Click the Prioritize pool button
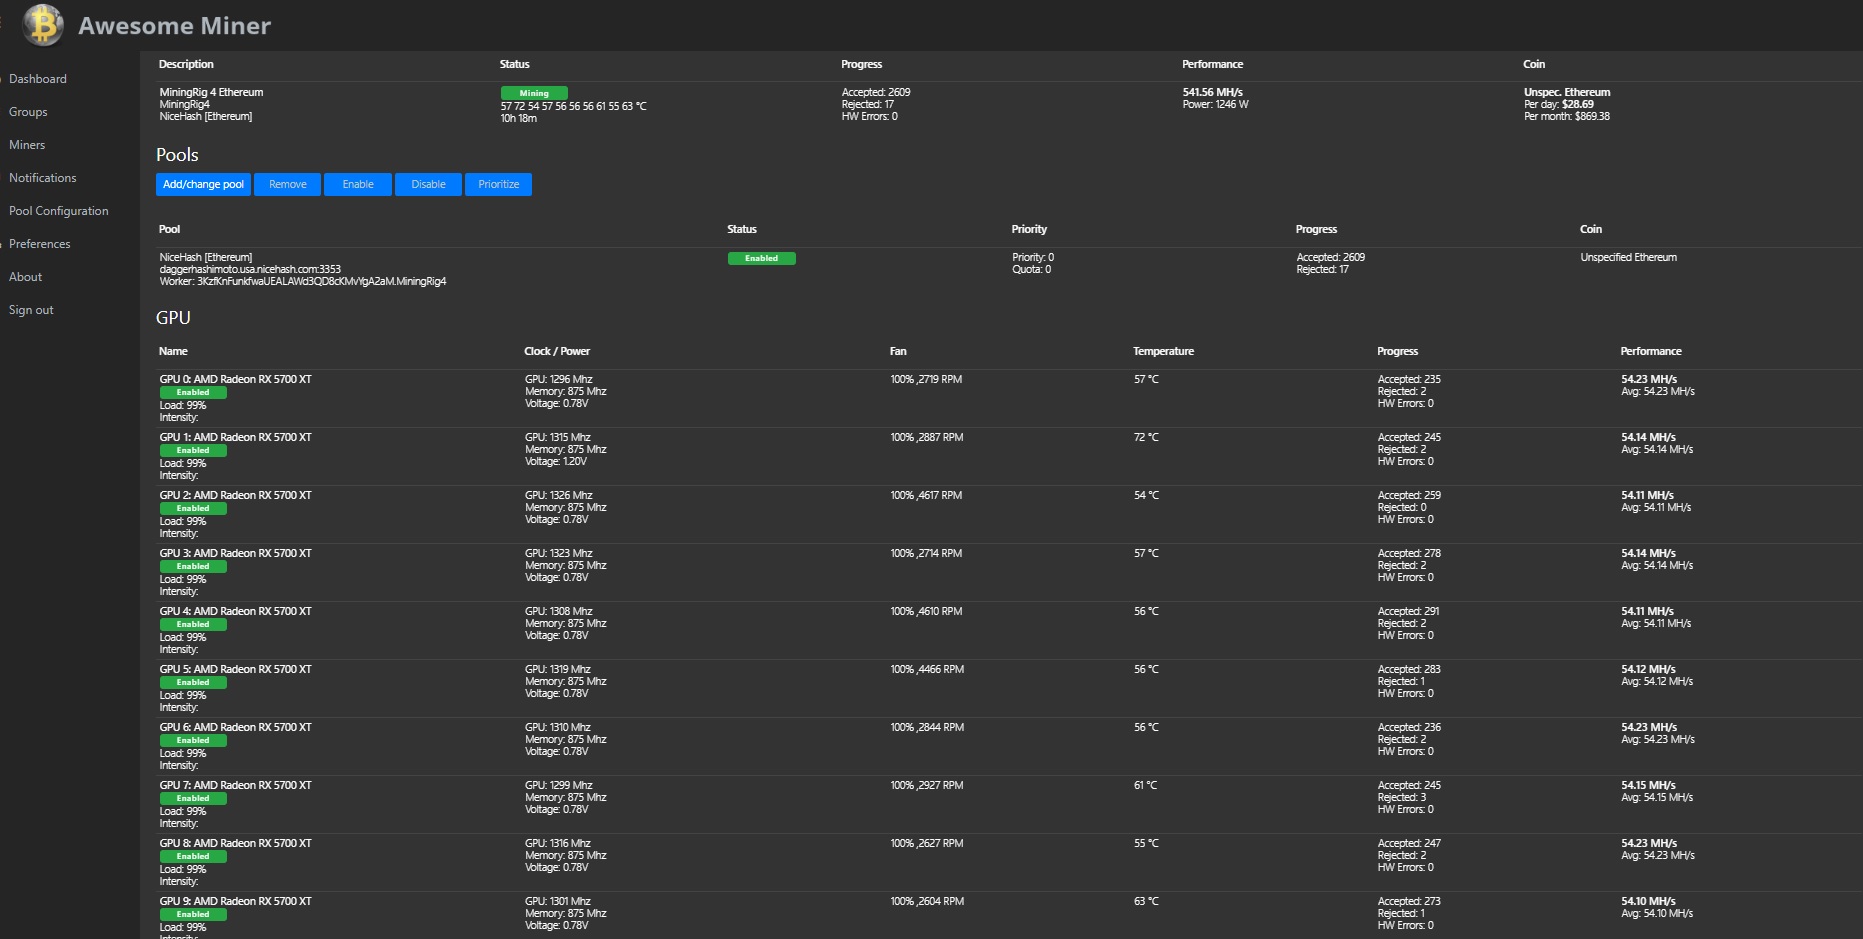The width and height of the screenshot is (1863, 939). pyautogui.click(x=498, y=184)
